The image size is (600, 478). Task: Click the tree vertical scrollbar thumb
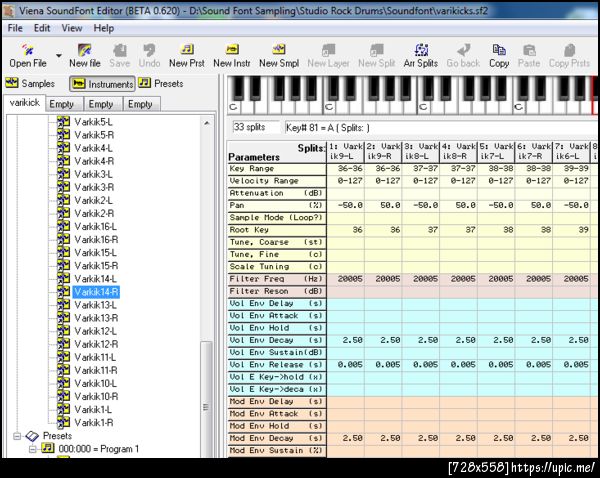click(x=207, y=399)
